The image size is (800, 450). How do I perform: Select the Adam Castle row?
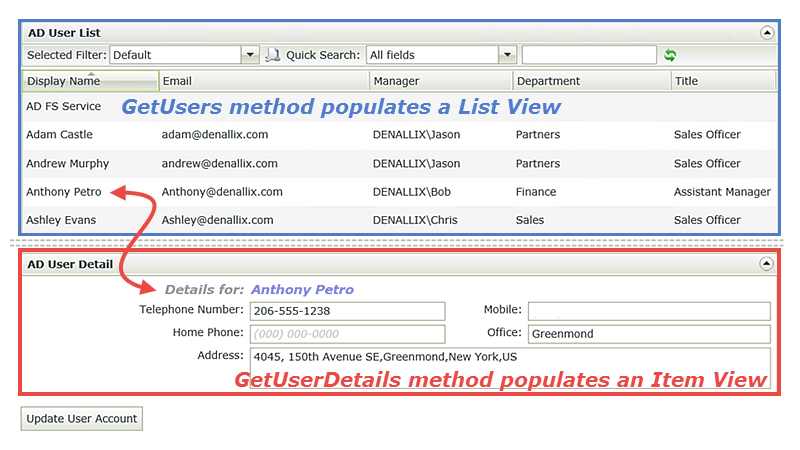(399, 135)
